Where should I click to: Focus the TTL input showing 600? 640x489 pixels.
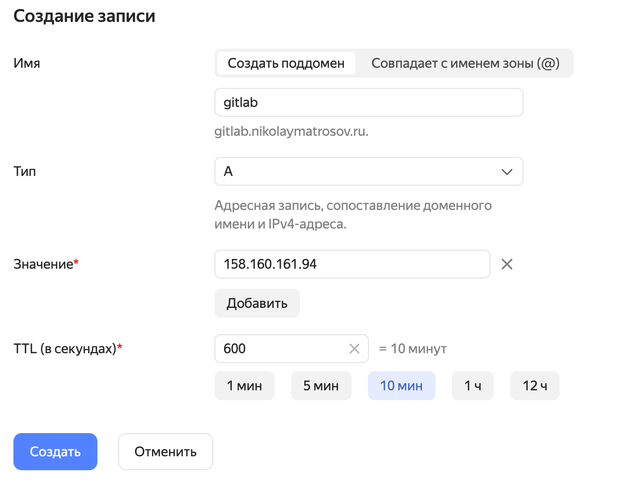280,348
